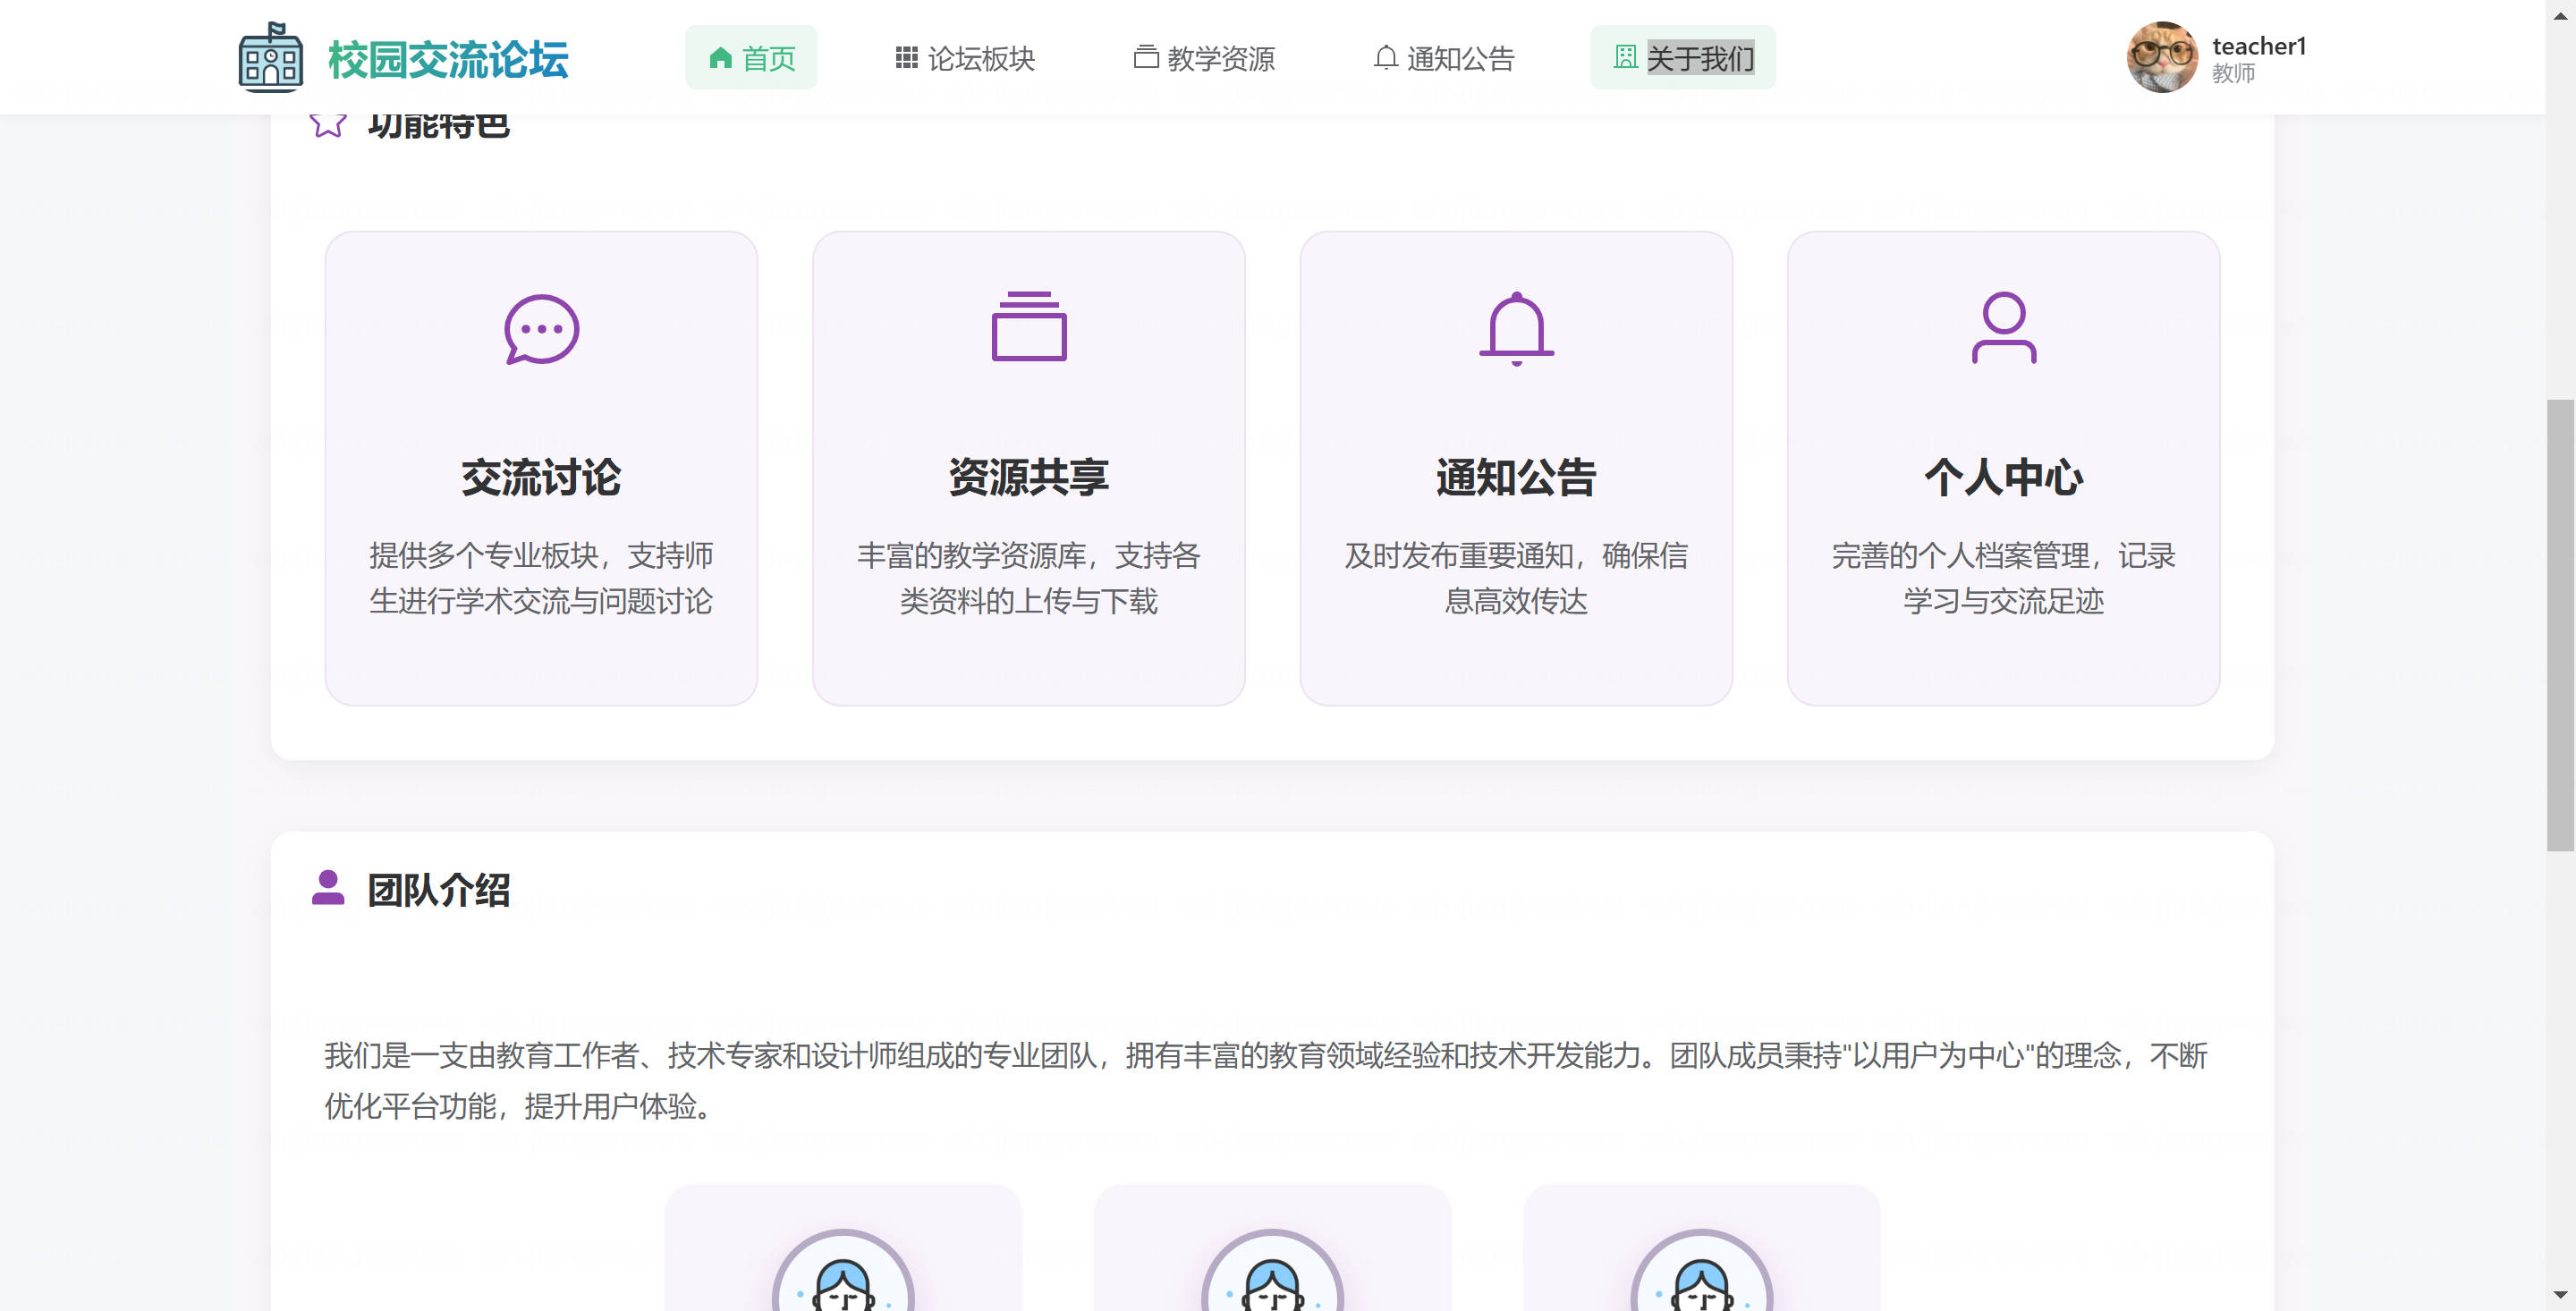The width and height of the screenshot is (2576, 1311).
Task: Select the 关于我们 menu item
Action: click(x=1683, y=58)
